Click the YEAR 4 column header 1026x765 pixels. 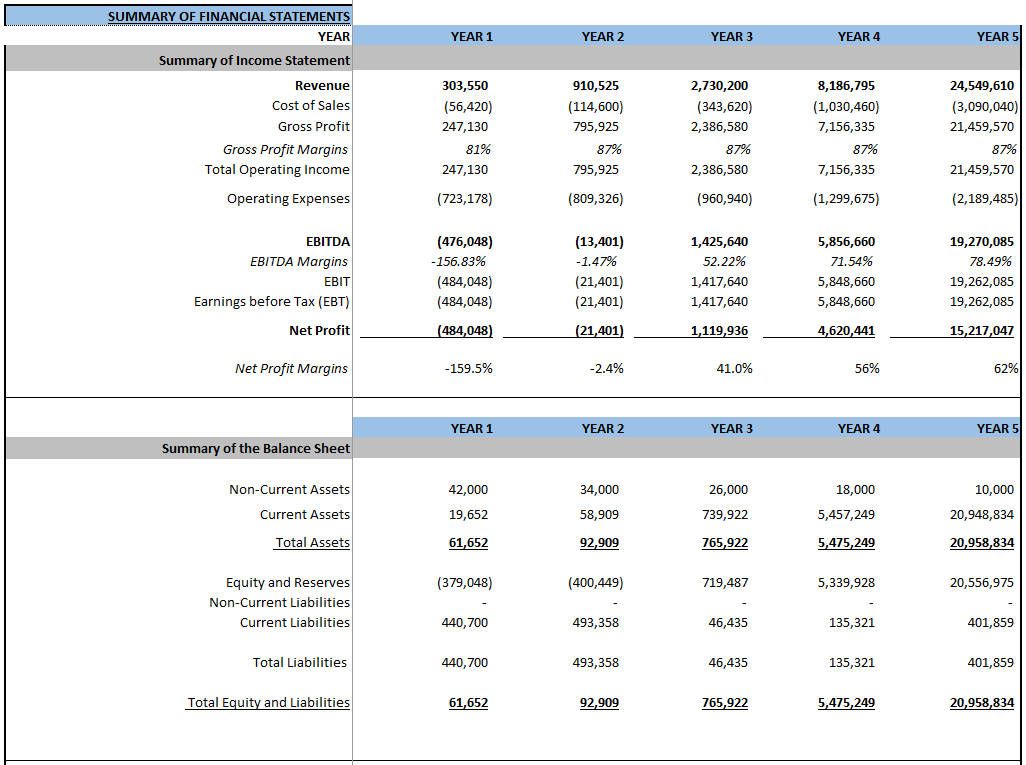pos(858,36)
